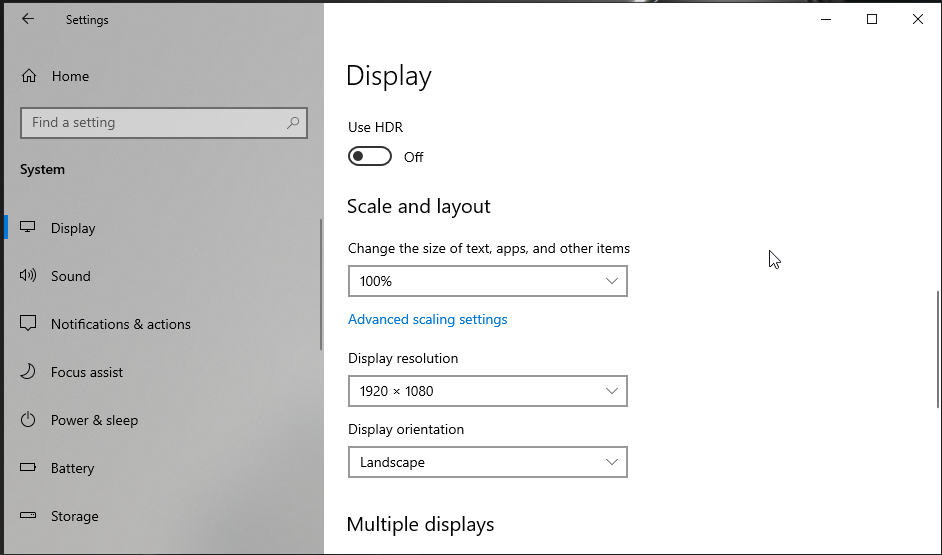Click the Home icon in sidebar
This screenshot has width=942, height=555.
[x=29, y=76]
